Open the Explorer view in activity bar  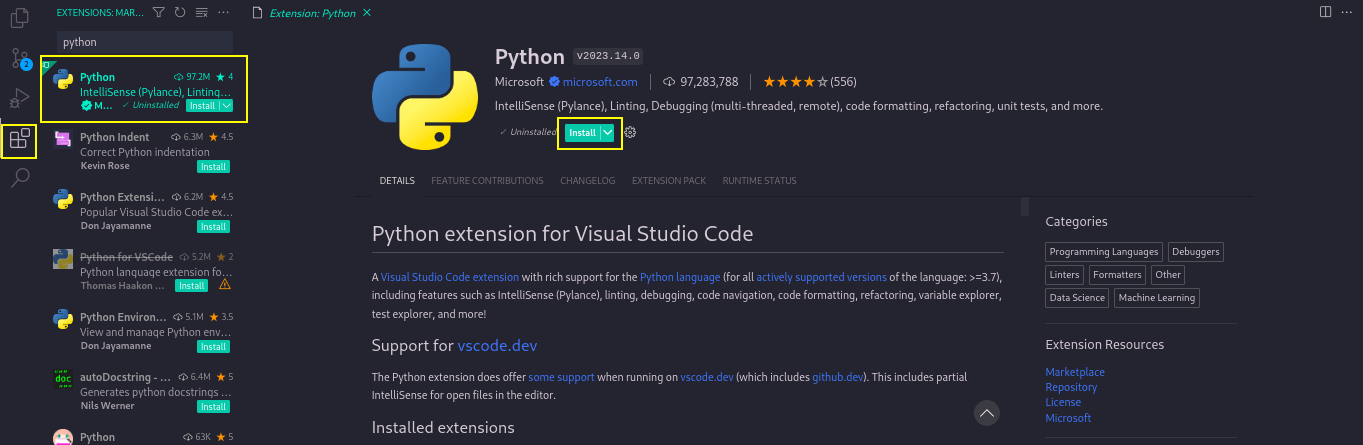[19, 18]
